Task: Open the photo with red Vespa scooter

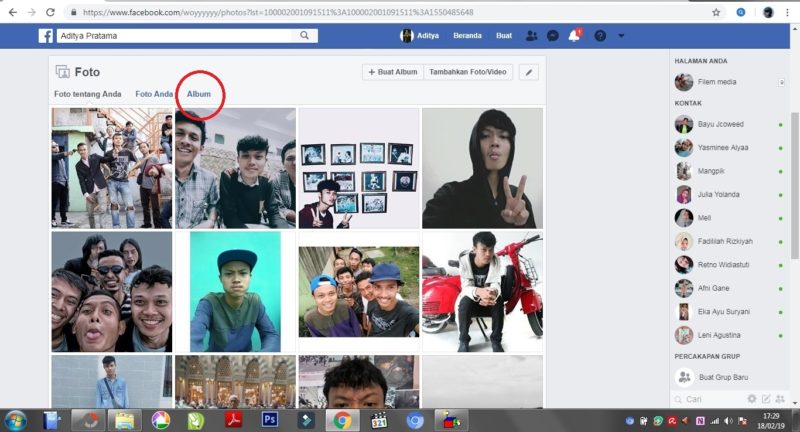Action: click(483, 292)
